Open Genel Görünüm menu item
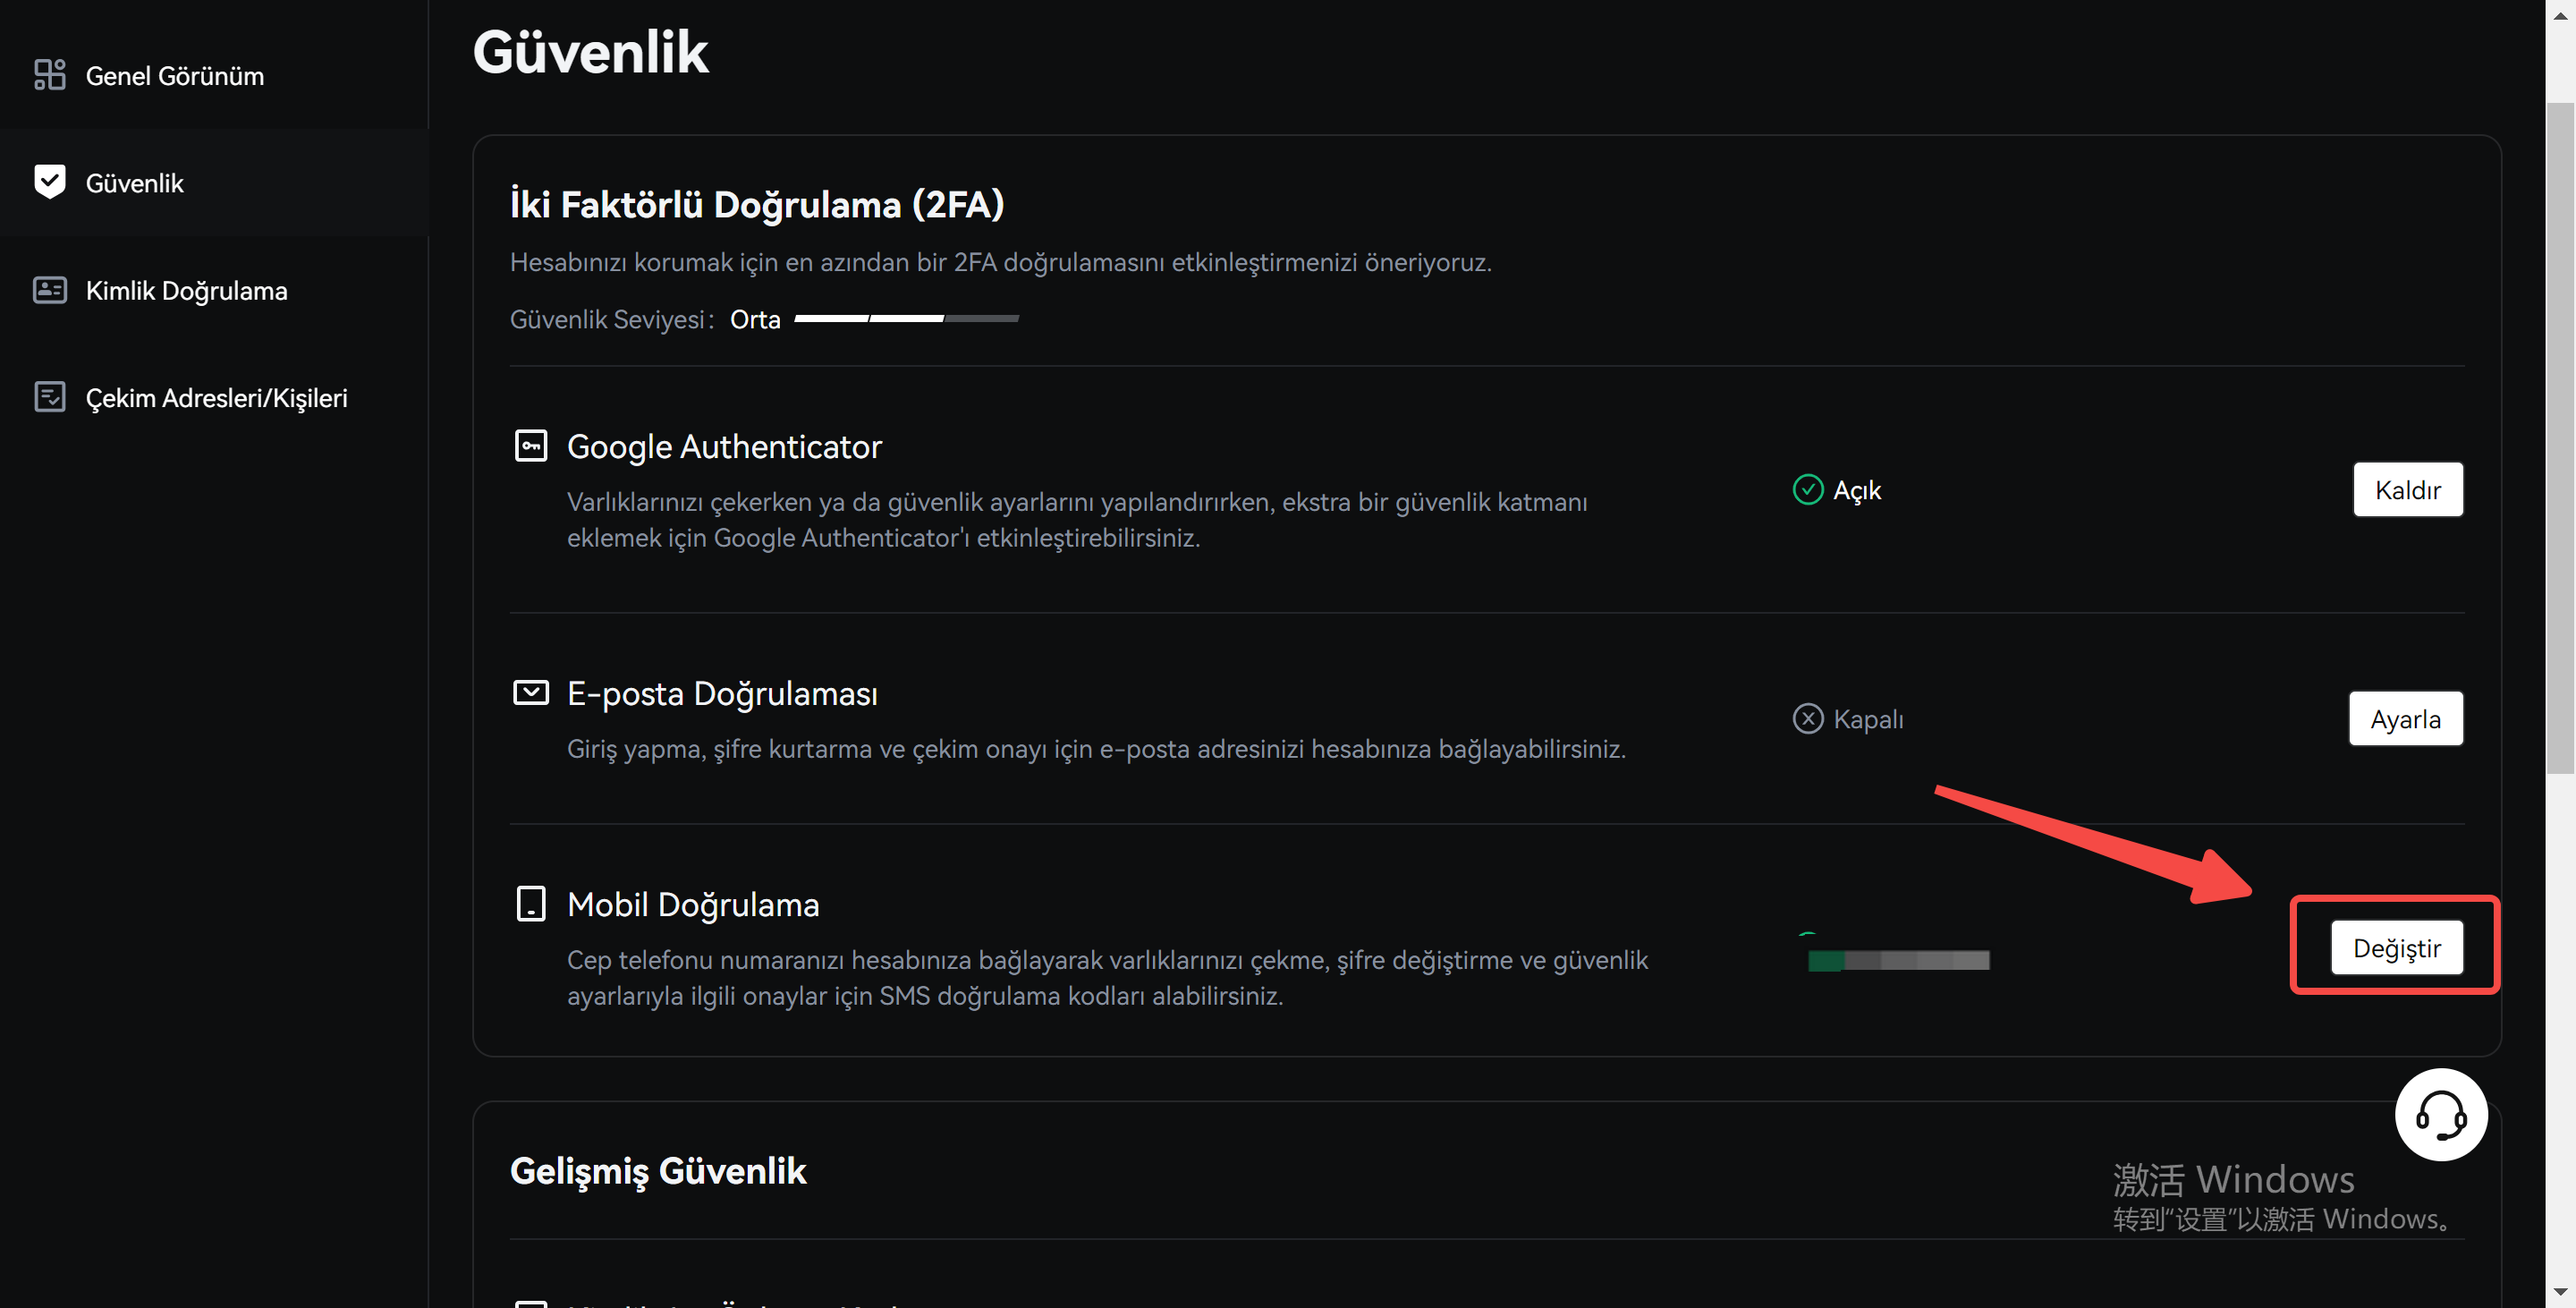The height and width of the screenshot is (1308, 2576). (174, 76)
